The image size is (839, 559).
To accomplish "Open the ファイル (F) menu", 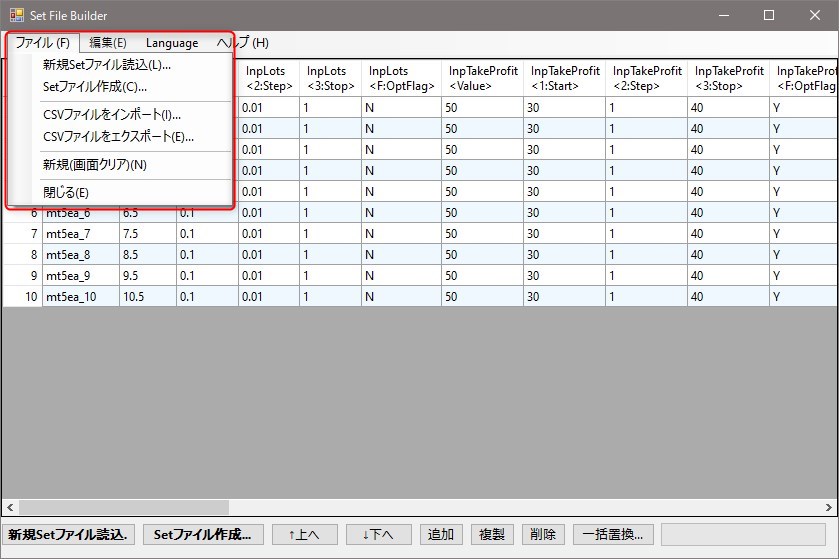I will pos(43,43).
